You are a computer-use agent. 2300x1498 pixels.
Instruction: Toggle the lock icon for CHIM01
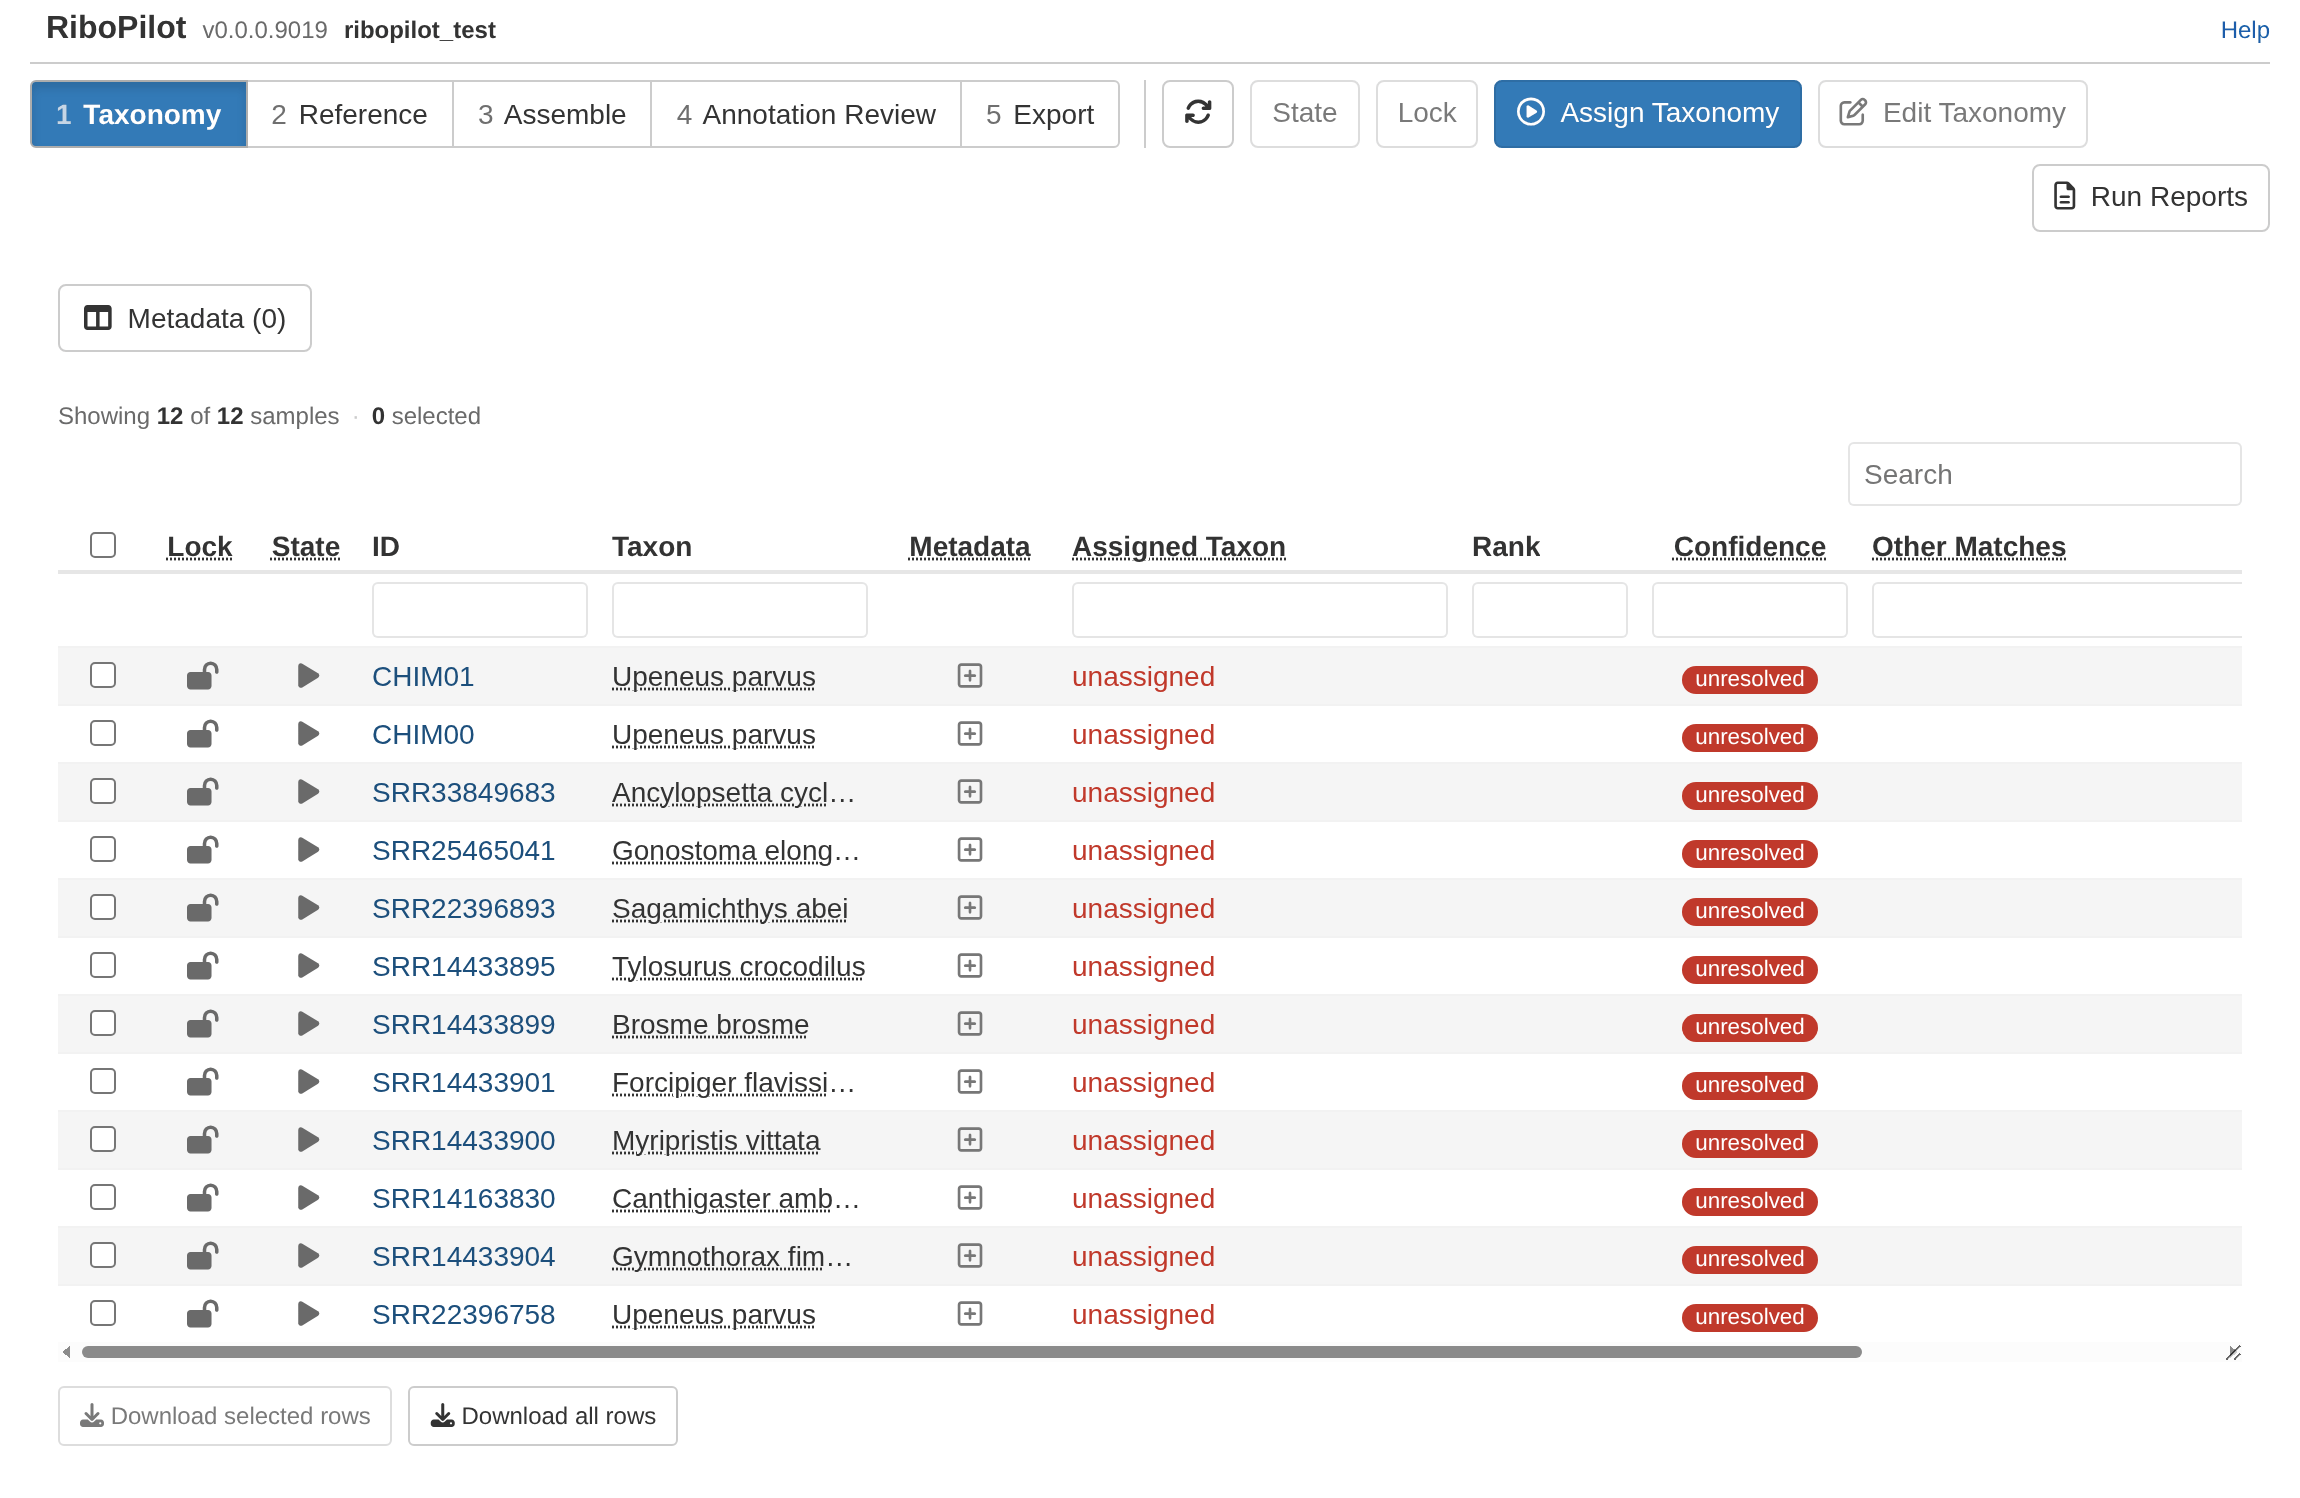tap(202, 677)
